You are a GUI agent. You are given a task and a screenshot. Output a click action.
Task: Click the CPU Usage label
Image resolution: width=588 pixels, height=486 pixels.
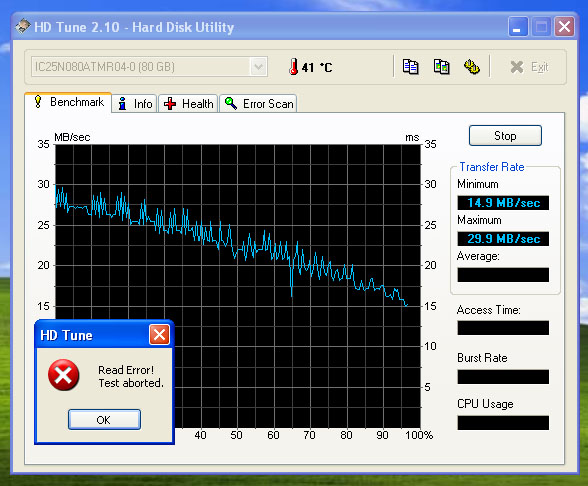[x=485, y=404]
